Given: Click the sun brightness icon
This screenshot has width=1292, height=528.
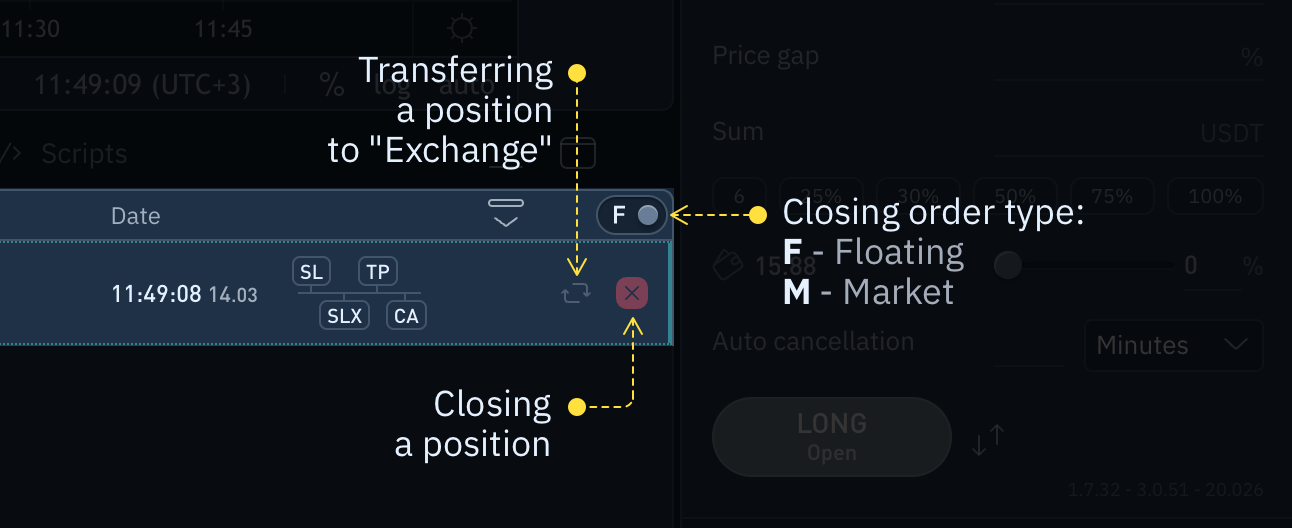Looking at the screenshot, I should 462,27.
